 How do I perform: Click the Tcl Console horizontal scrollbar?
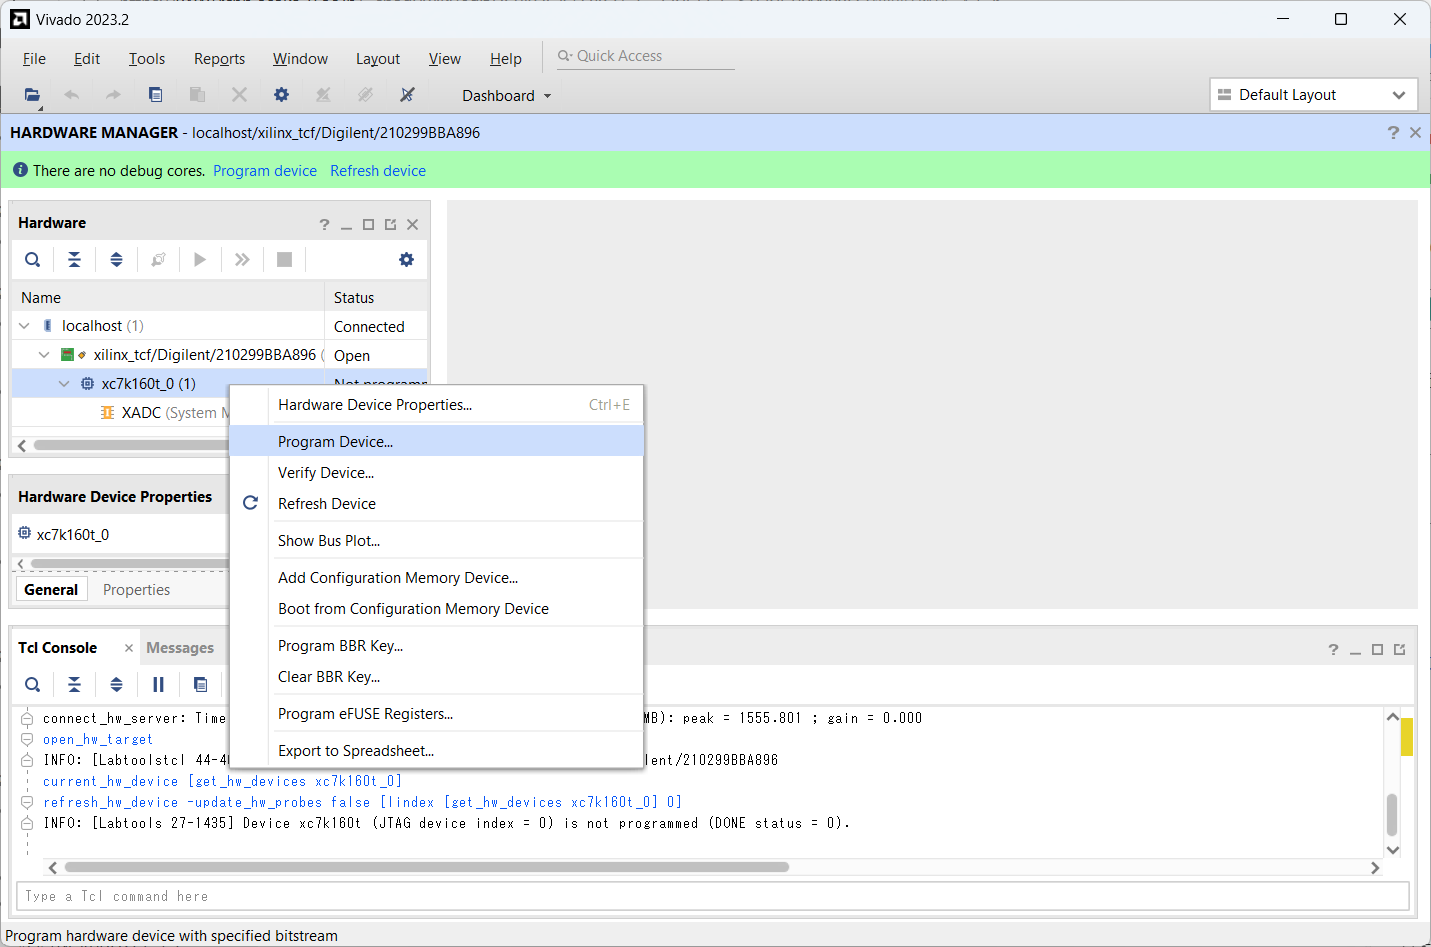coord(426,867)
